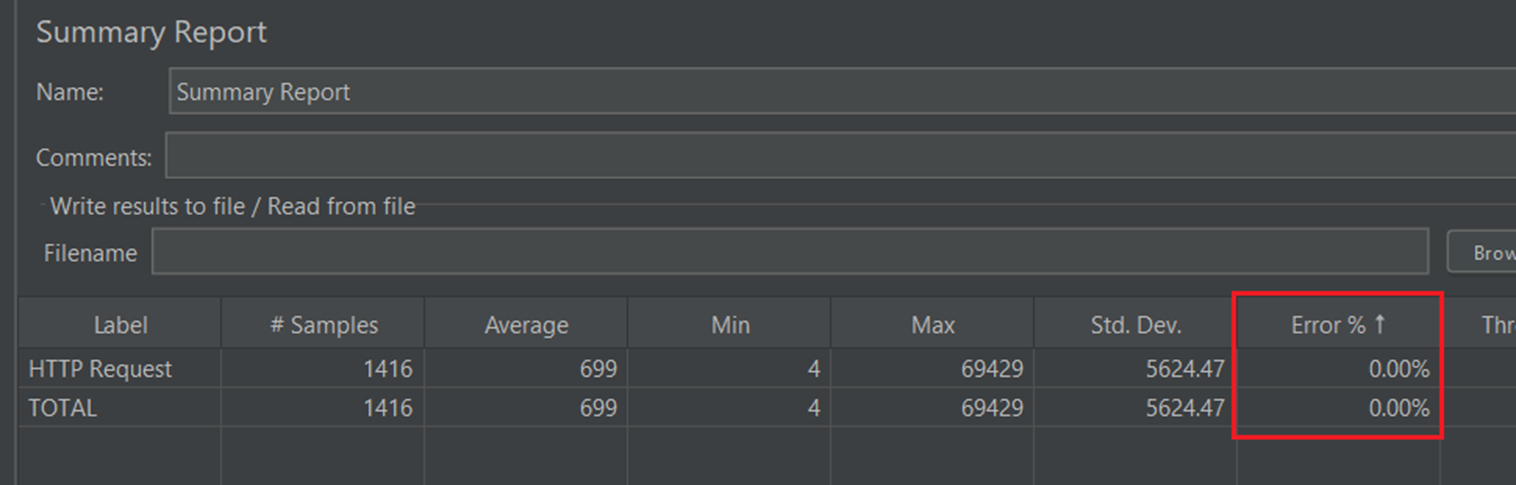Select the TOTAL row label
1516x485 pixels.
tap(62, 408)
